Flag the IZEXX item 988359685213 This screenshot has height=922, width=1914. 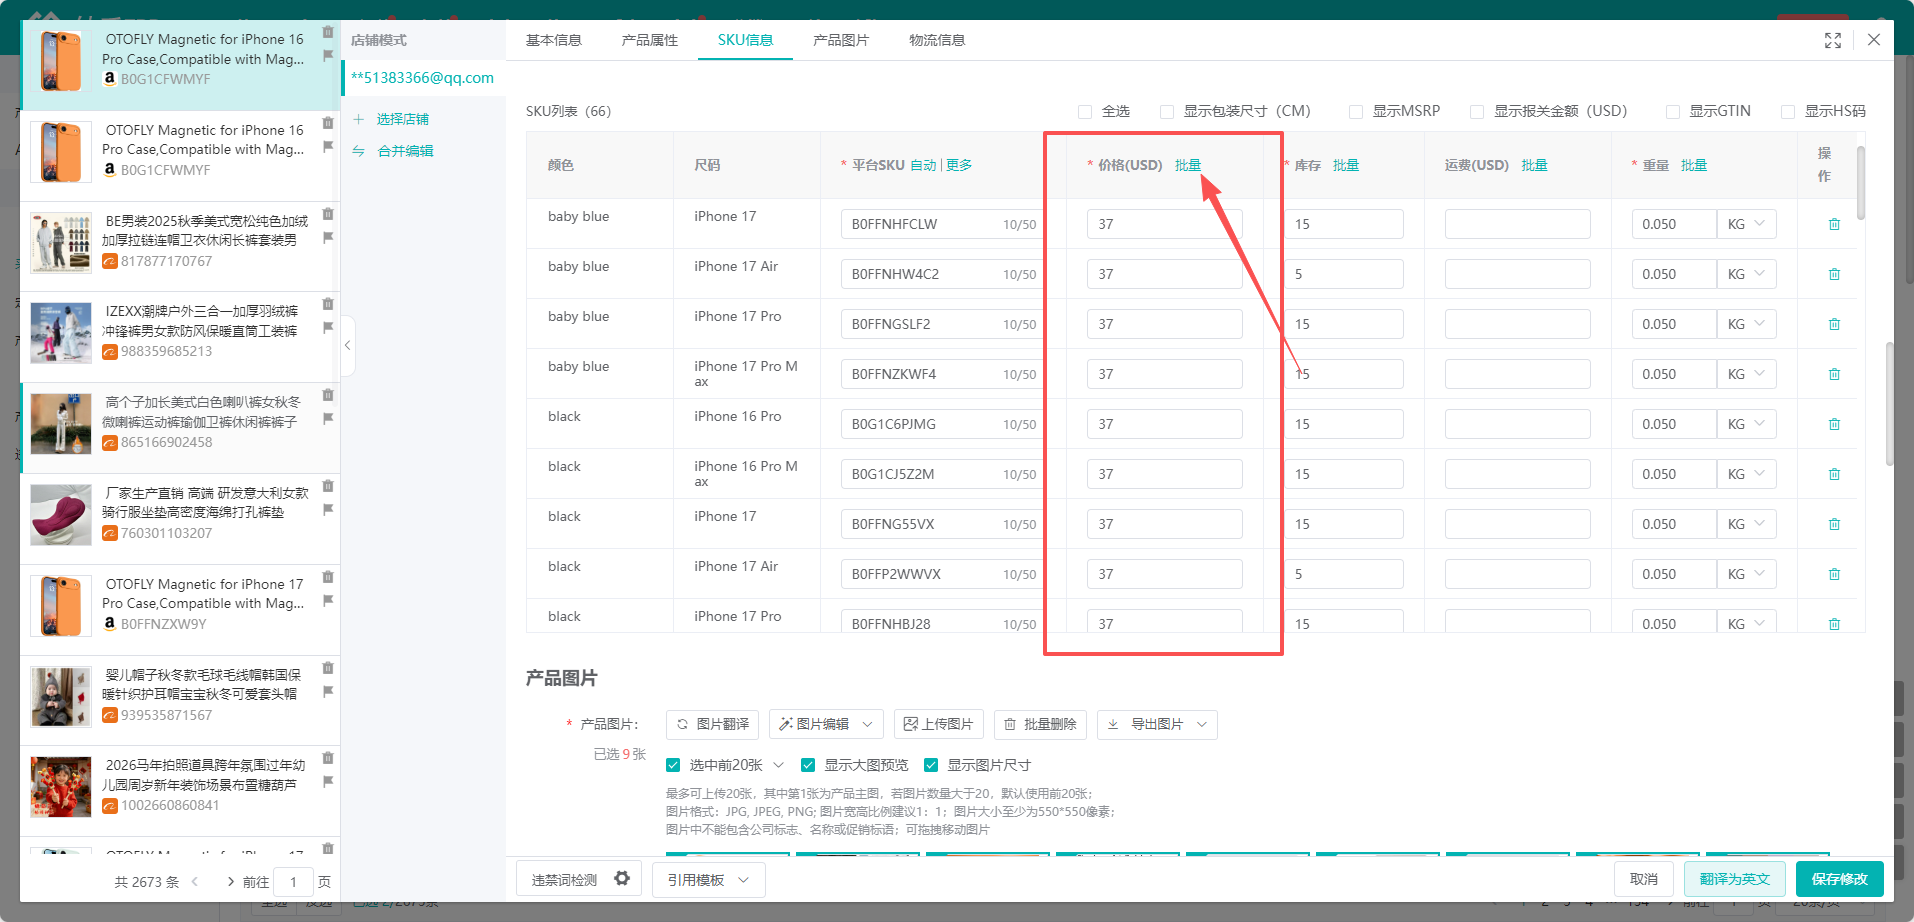click(328, 328)
